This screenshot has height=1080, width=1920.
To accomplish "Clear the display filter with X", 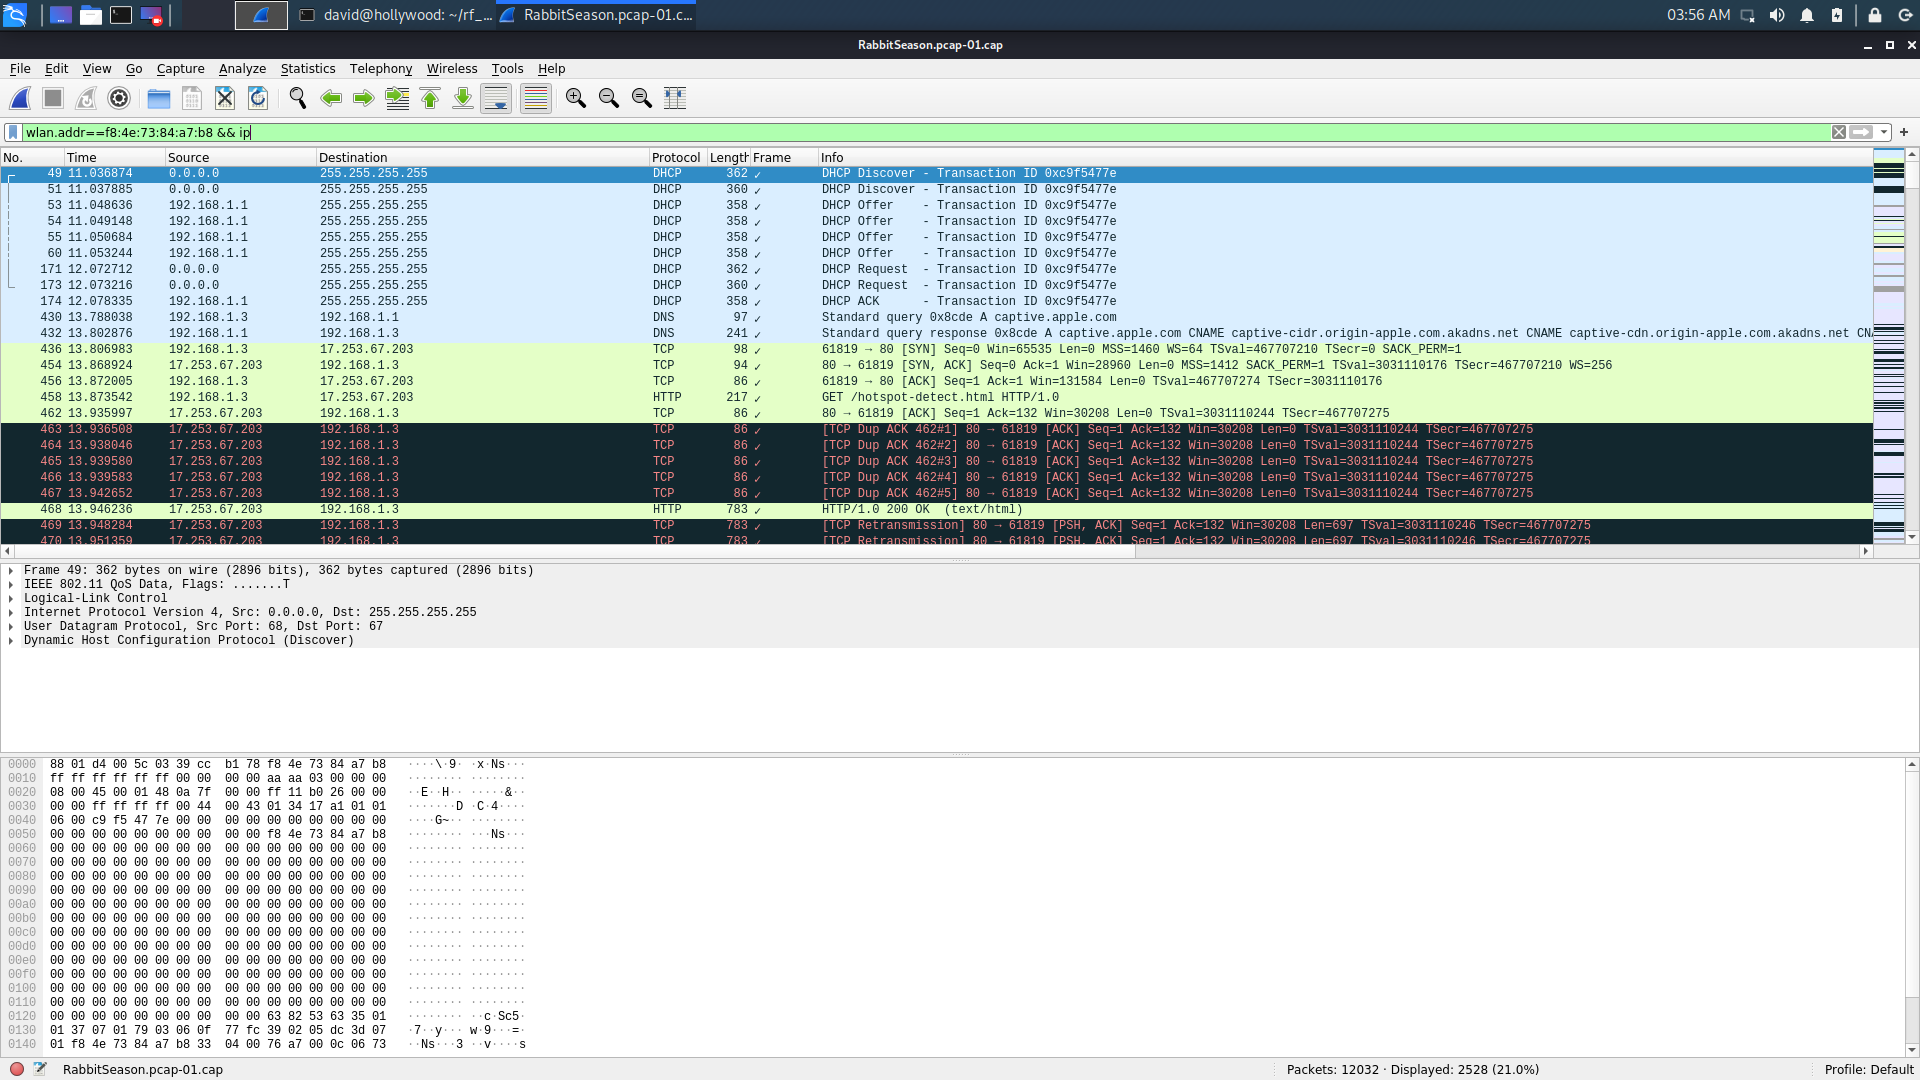I will coord(1838,132).
